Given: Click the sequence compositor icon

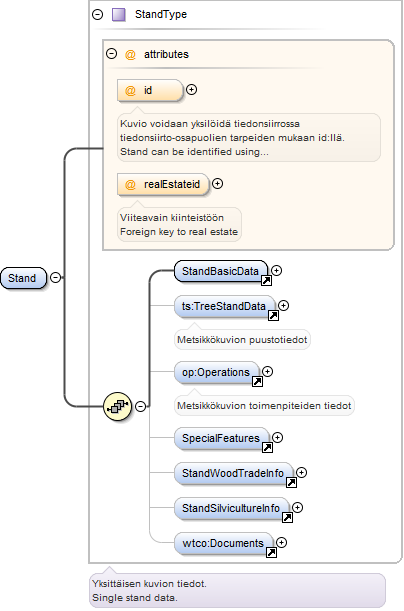Looking at the screenshot, I should (117, 406).
